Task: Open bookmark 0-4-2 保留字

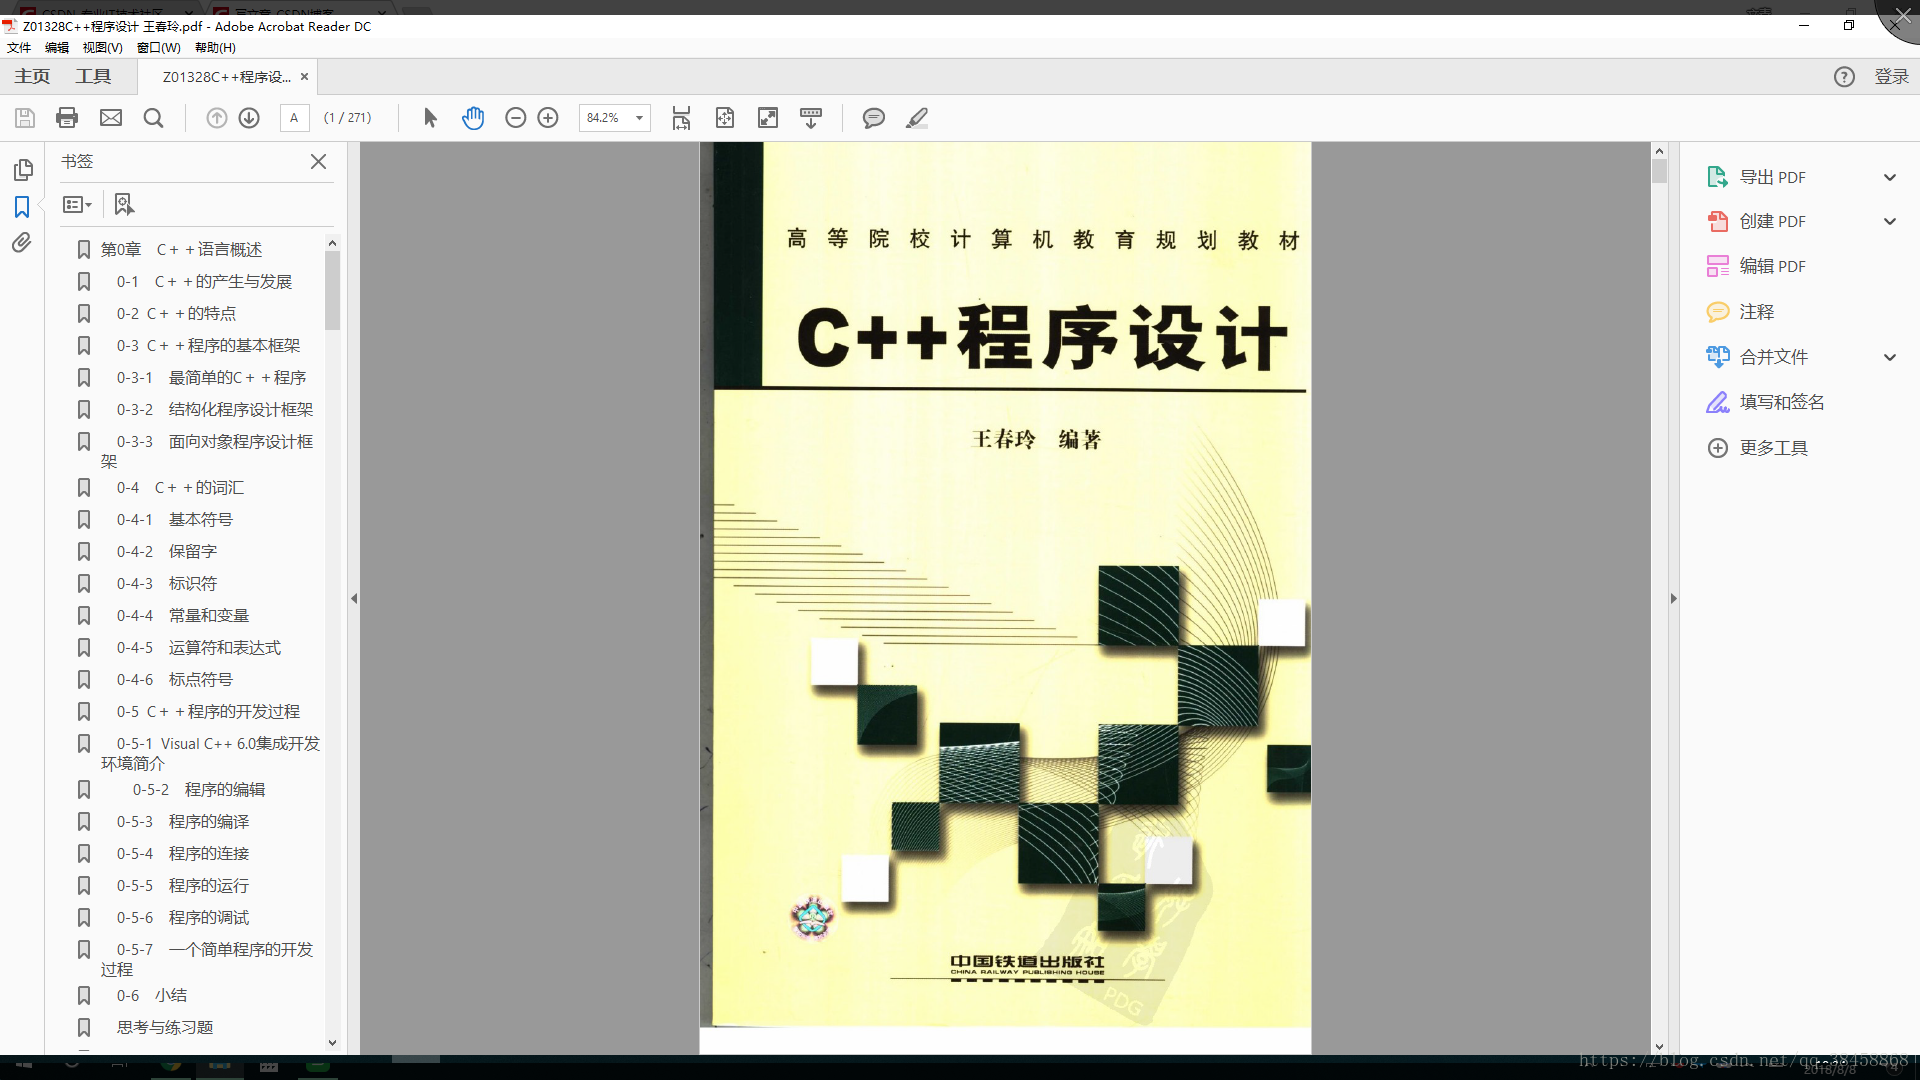Action: (166, 552)
